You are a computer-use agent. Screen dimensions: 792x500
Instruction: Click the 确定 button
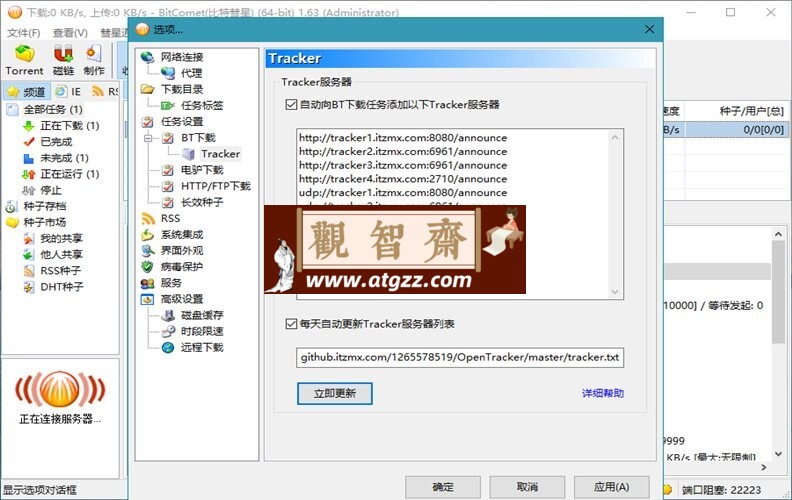pos(442,487)
